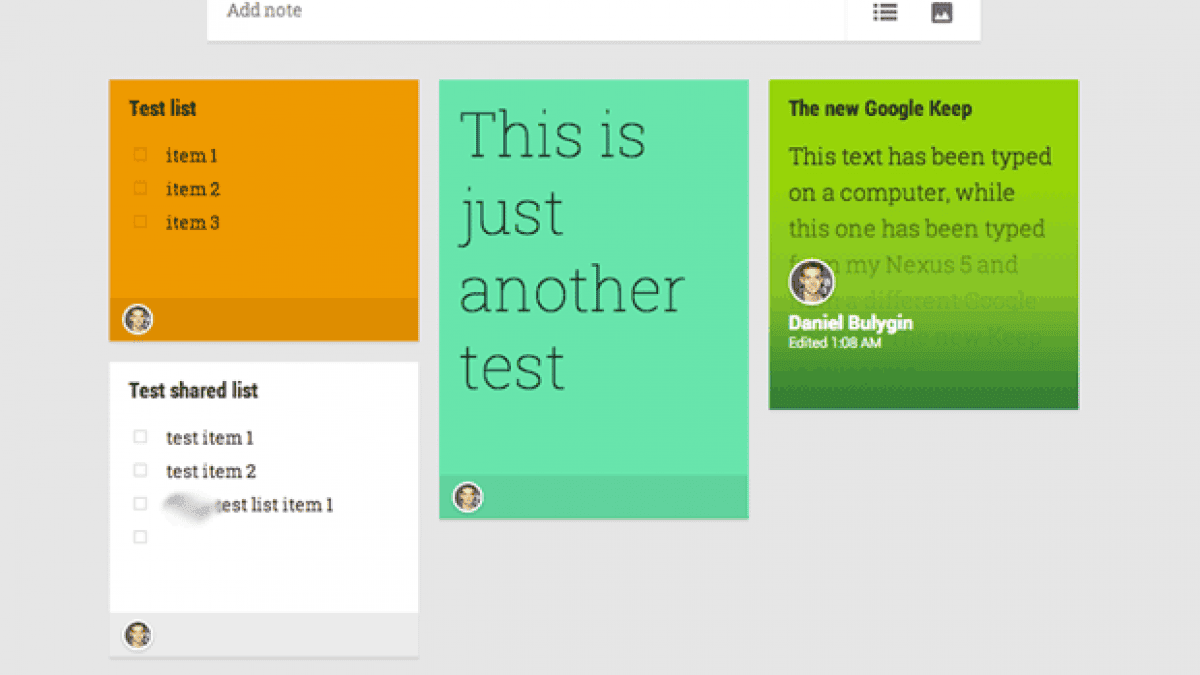Image resolution: width=1200 pixels, height=675 pixels.
Task: Tick the test item 1 checkbox
Action: [141, 437]
